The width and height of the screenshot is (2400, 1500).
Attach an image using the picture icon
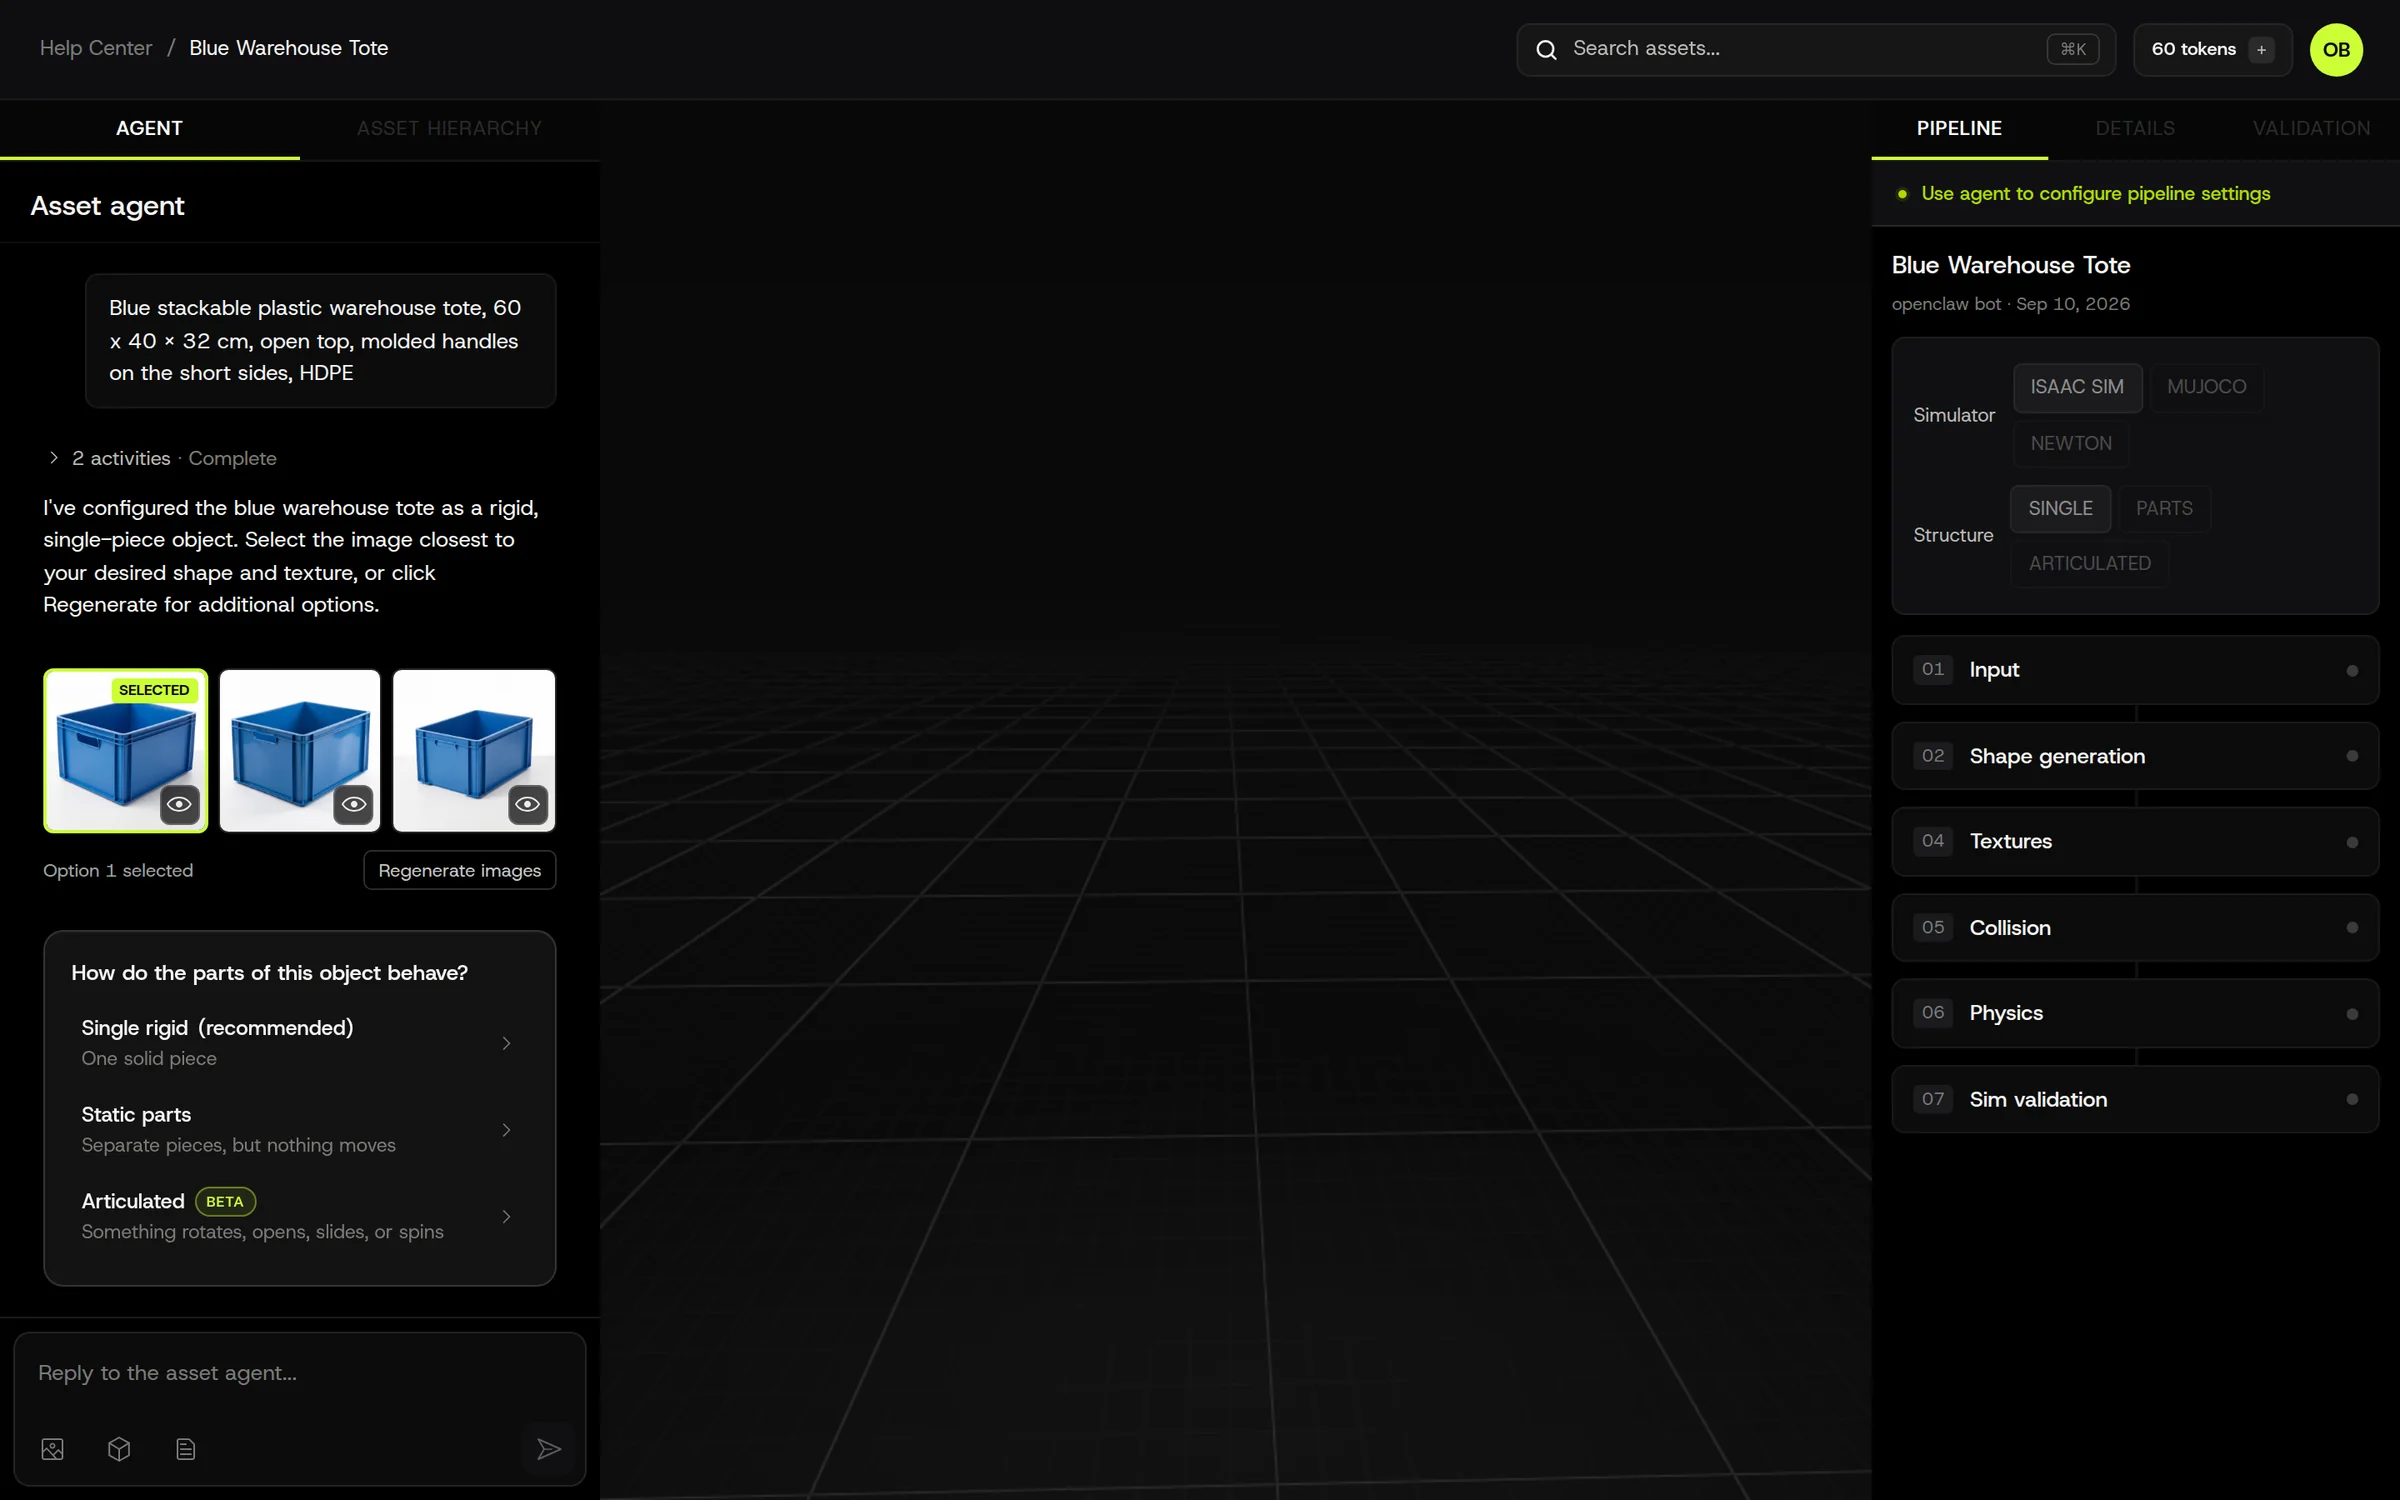(53, 1448)
